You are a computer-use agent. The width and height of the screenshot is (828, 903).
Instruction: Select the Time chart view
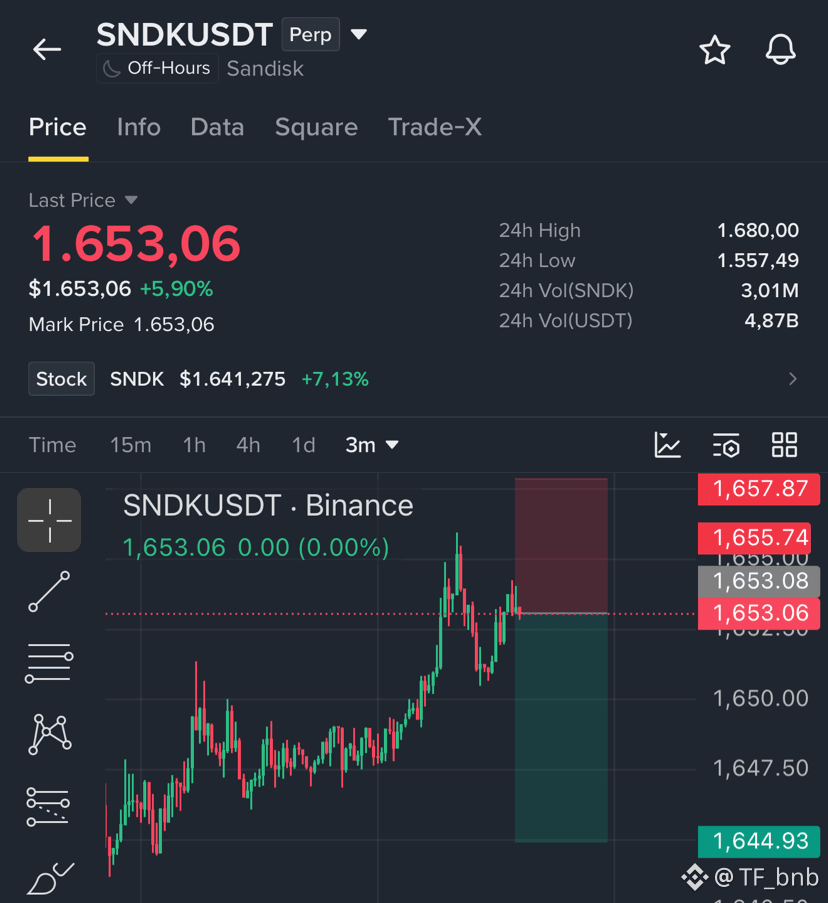[x=52, y=445]
